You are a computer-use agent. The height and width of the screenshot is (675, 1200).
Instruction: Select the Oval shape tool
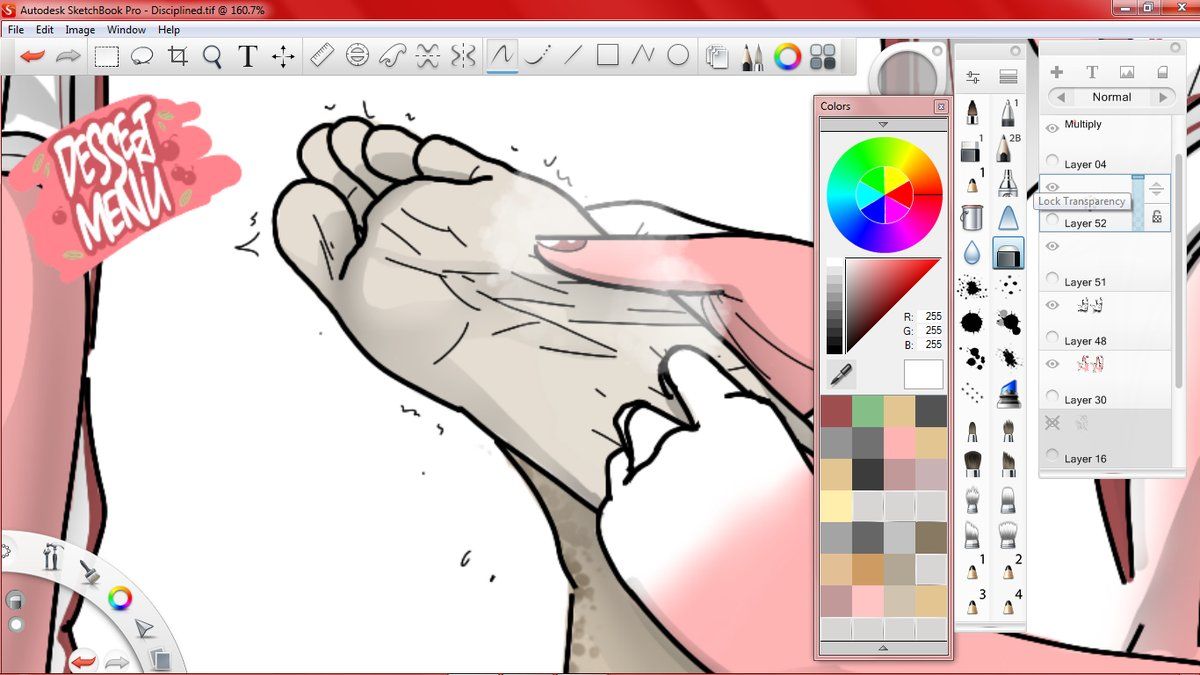[x=678, y=56]
